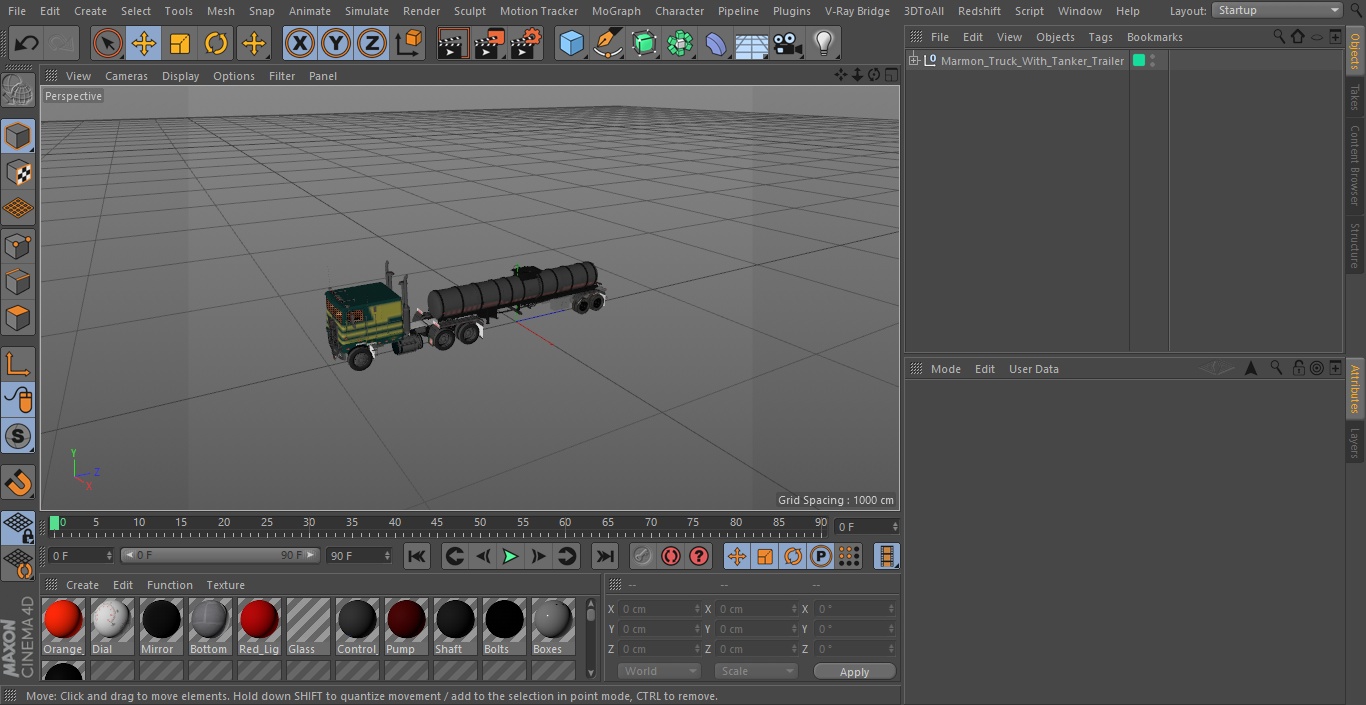1366x705 pixels.
Task: Add a Cube primitive object
Action: (571, 43)
